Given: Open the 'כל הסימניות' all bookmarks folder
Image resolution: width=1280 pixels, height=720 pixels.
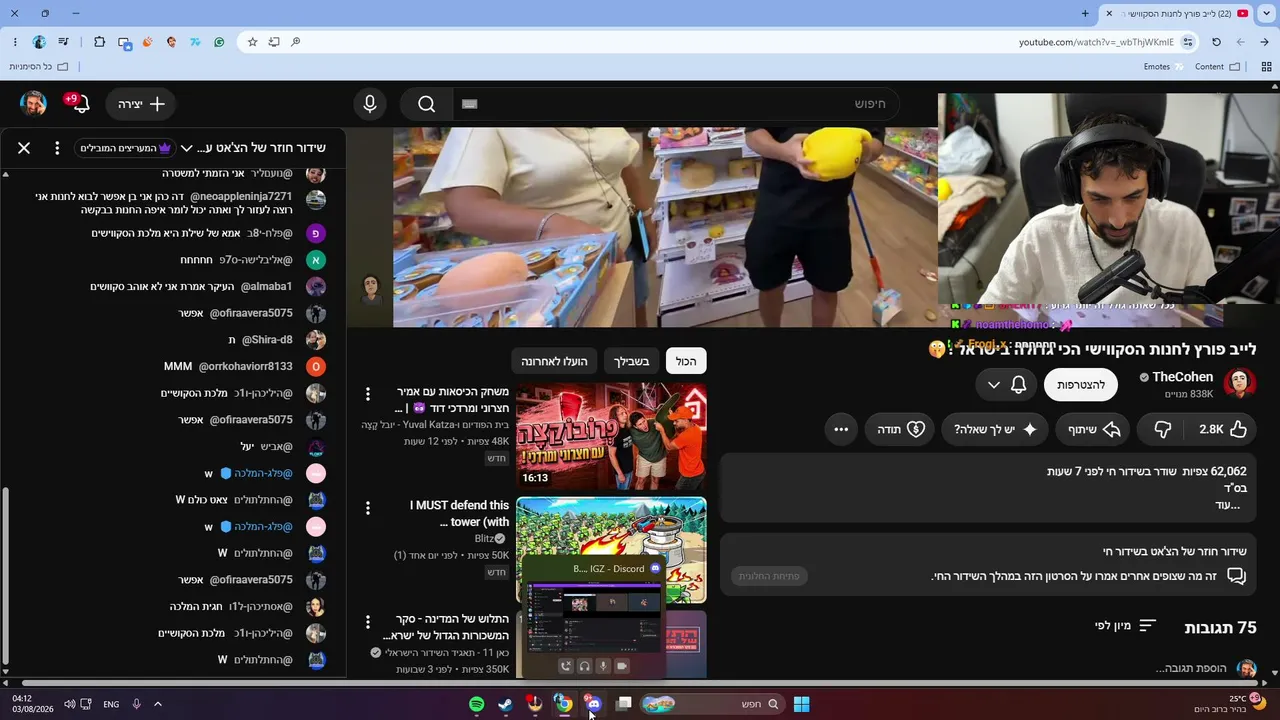Looking at the screenshot, I should tap(38, 67).
